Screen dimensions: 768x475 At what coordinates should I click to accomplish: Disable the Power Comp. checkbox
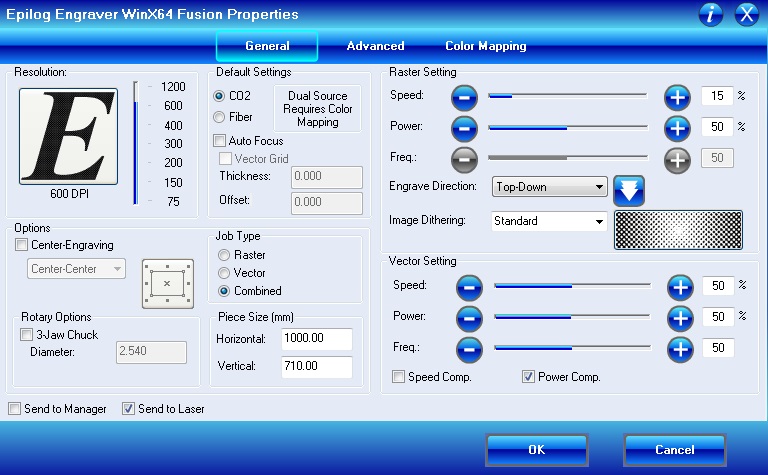click(x=528, y=377)
